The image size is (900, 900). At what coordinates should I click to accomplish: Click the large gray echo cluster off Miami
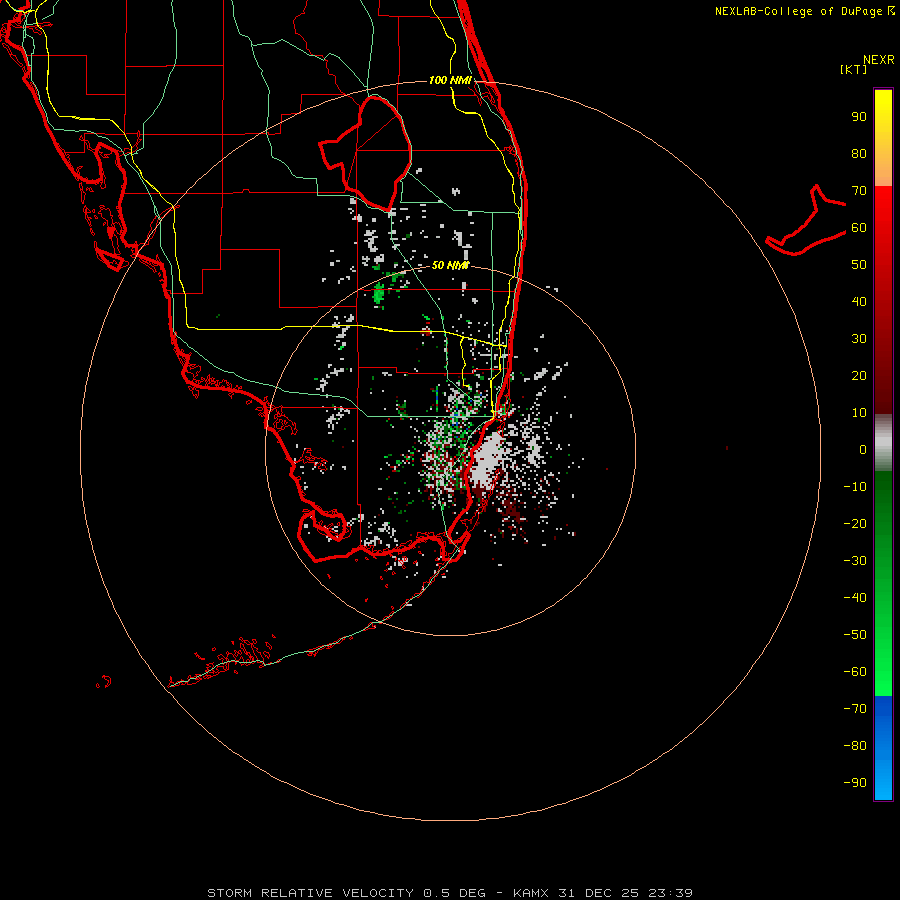486,460
